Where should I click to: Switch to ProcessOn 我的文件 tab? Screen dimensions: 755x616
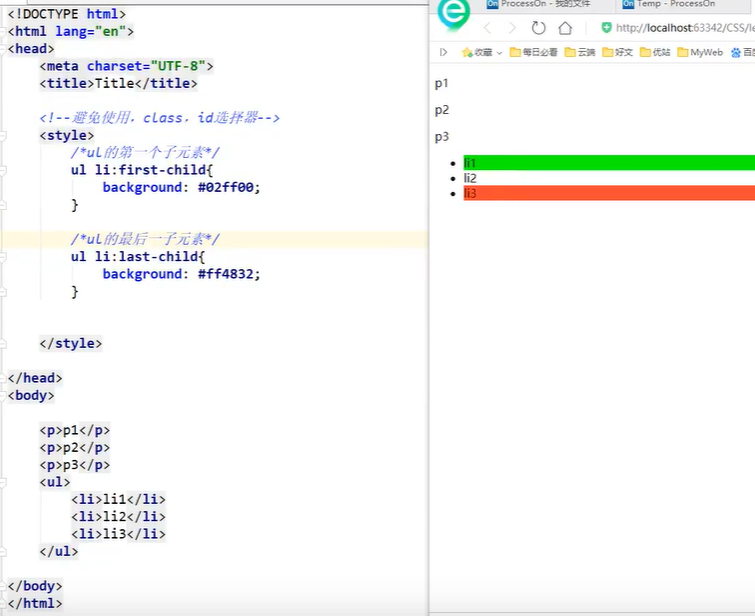538,4
